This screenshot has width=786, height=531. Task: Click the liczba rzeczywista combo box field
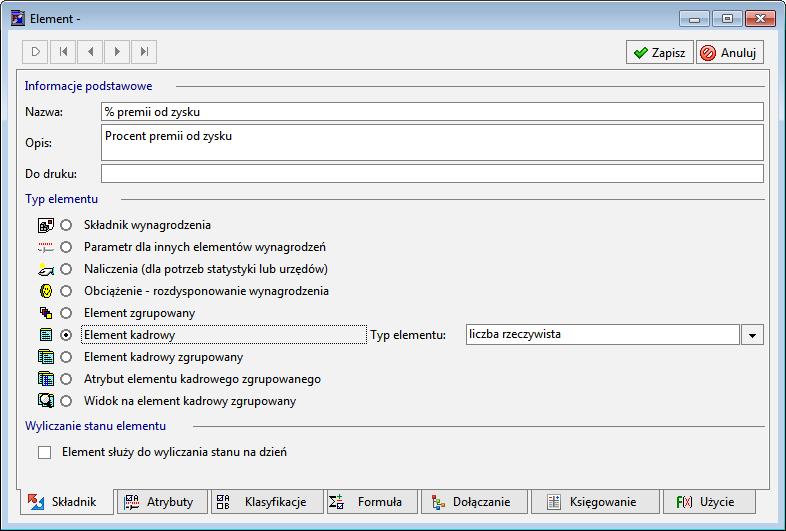point(603,334)
